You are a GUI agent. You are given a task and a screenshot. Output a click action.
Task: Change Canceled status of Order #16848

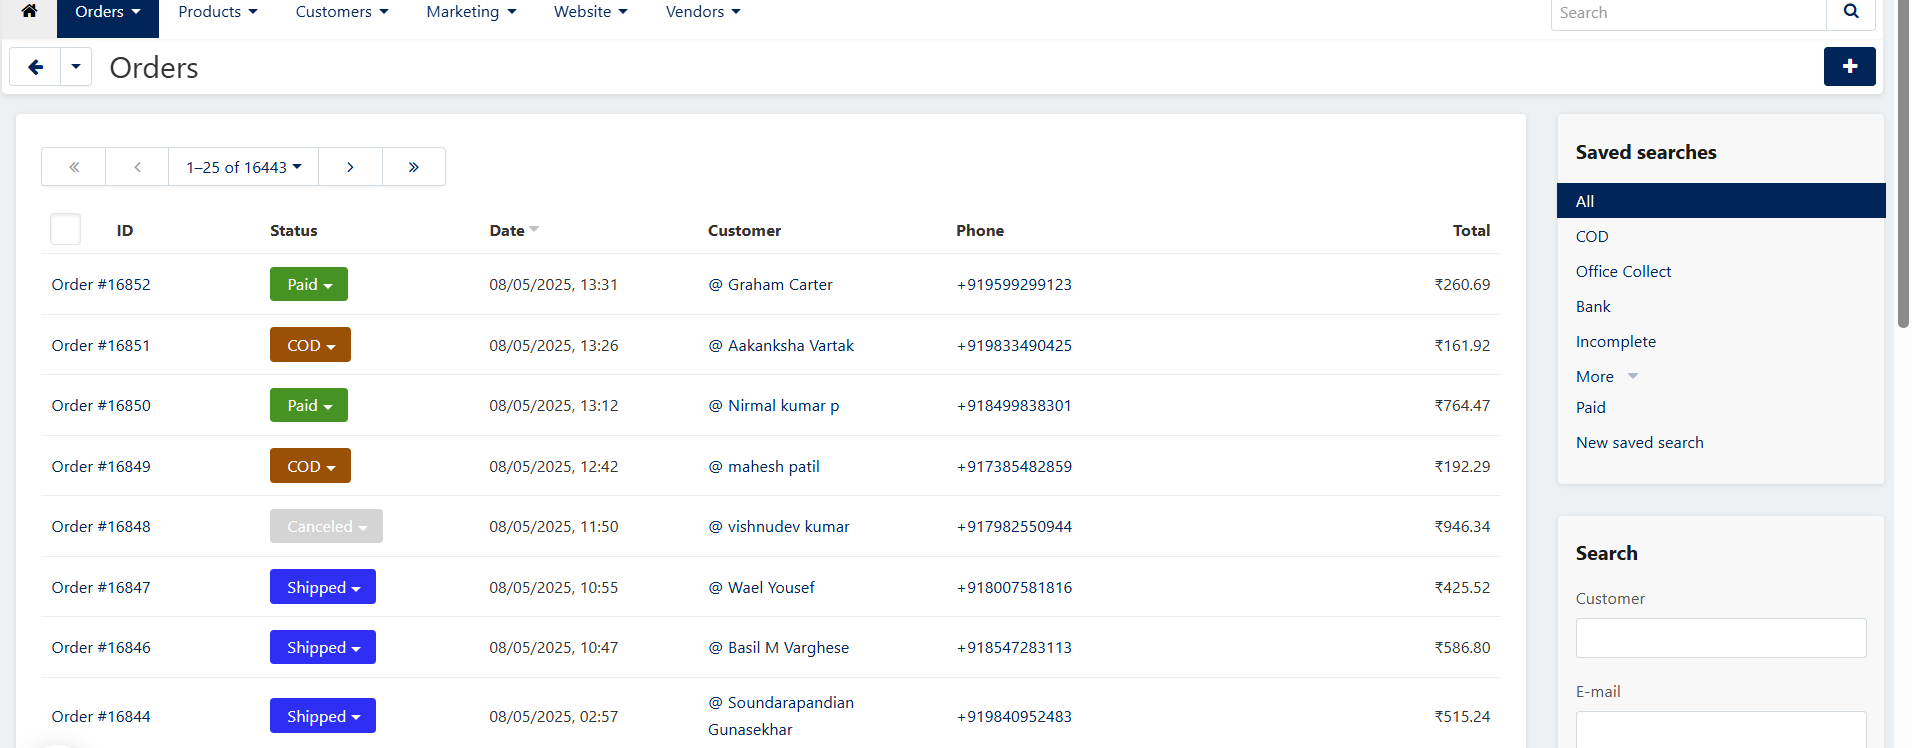tap(326, 526)
